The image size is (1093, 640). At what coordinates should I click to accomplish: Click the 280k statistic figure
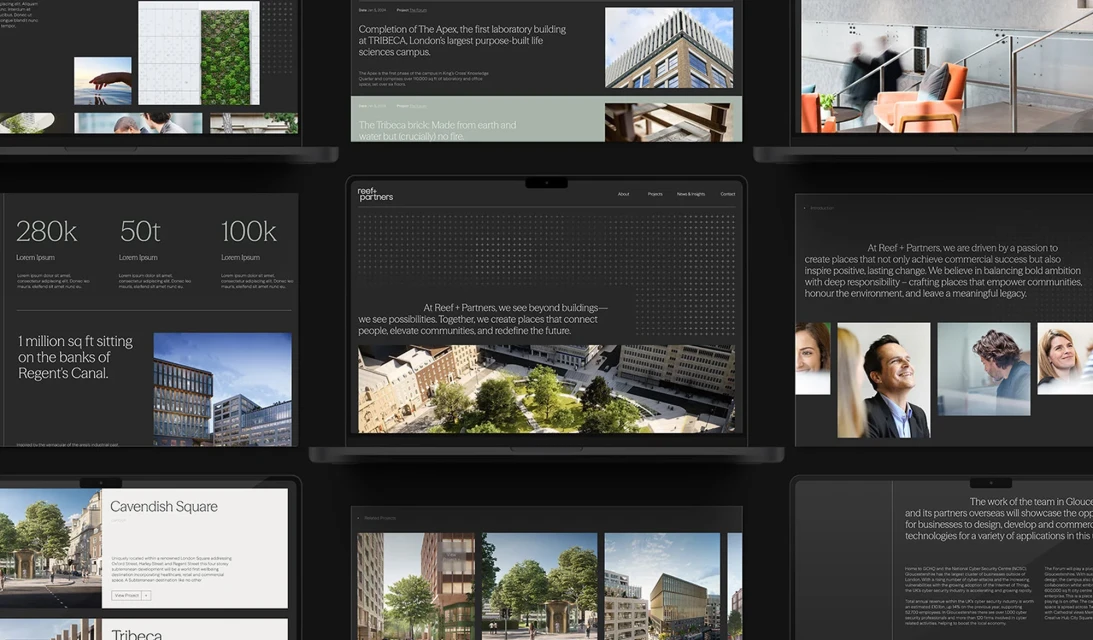pos(46,232)
